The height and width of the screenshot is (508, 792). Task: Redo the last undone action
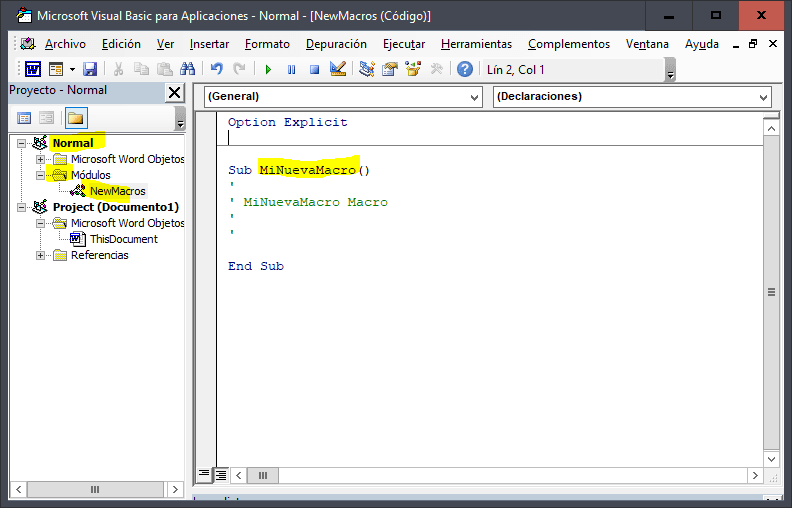[x=239, y=69]
